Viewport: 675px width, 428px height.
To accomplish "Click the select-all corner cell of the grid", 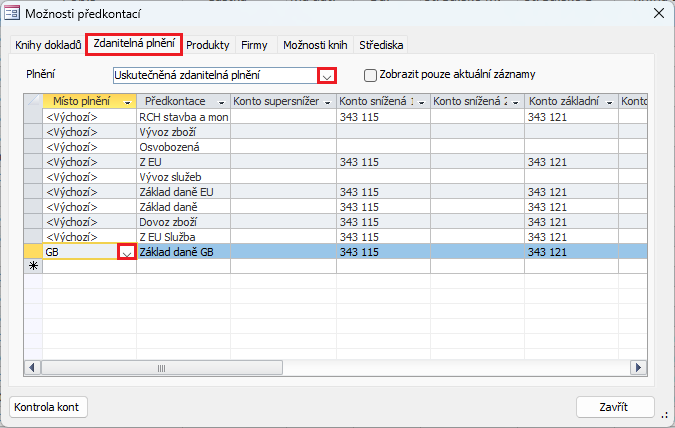I will [33, 102].
